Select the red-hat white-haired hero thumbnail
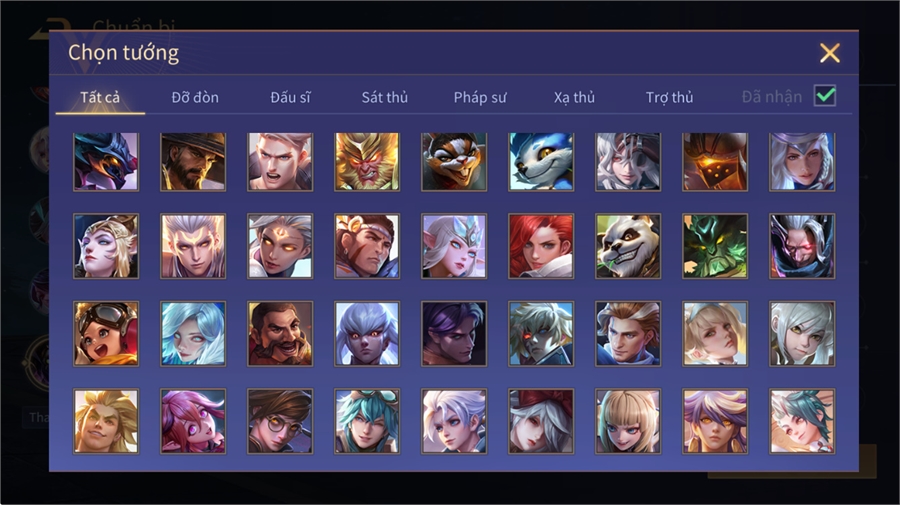The width and height of the screenshot is (900, 505). click(x=541, y=421)
